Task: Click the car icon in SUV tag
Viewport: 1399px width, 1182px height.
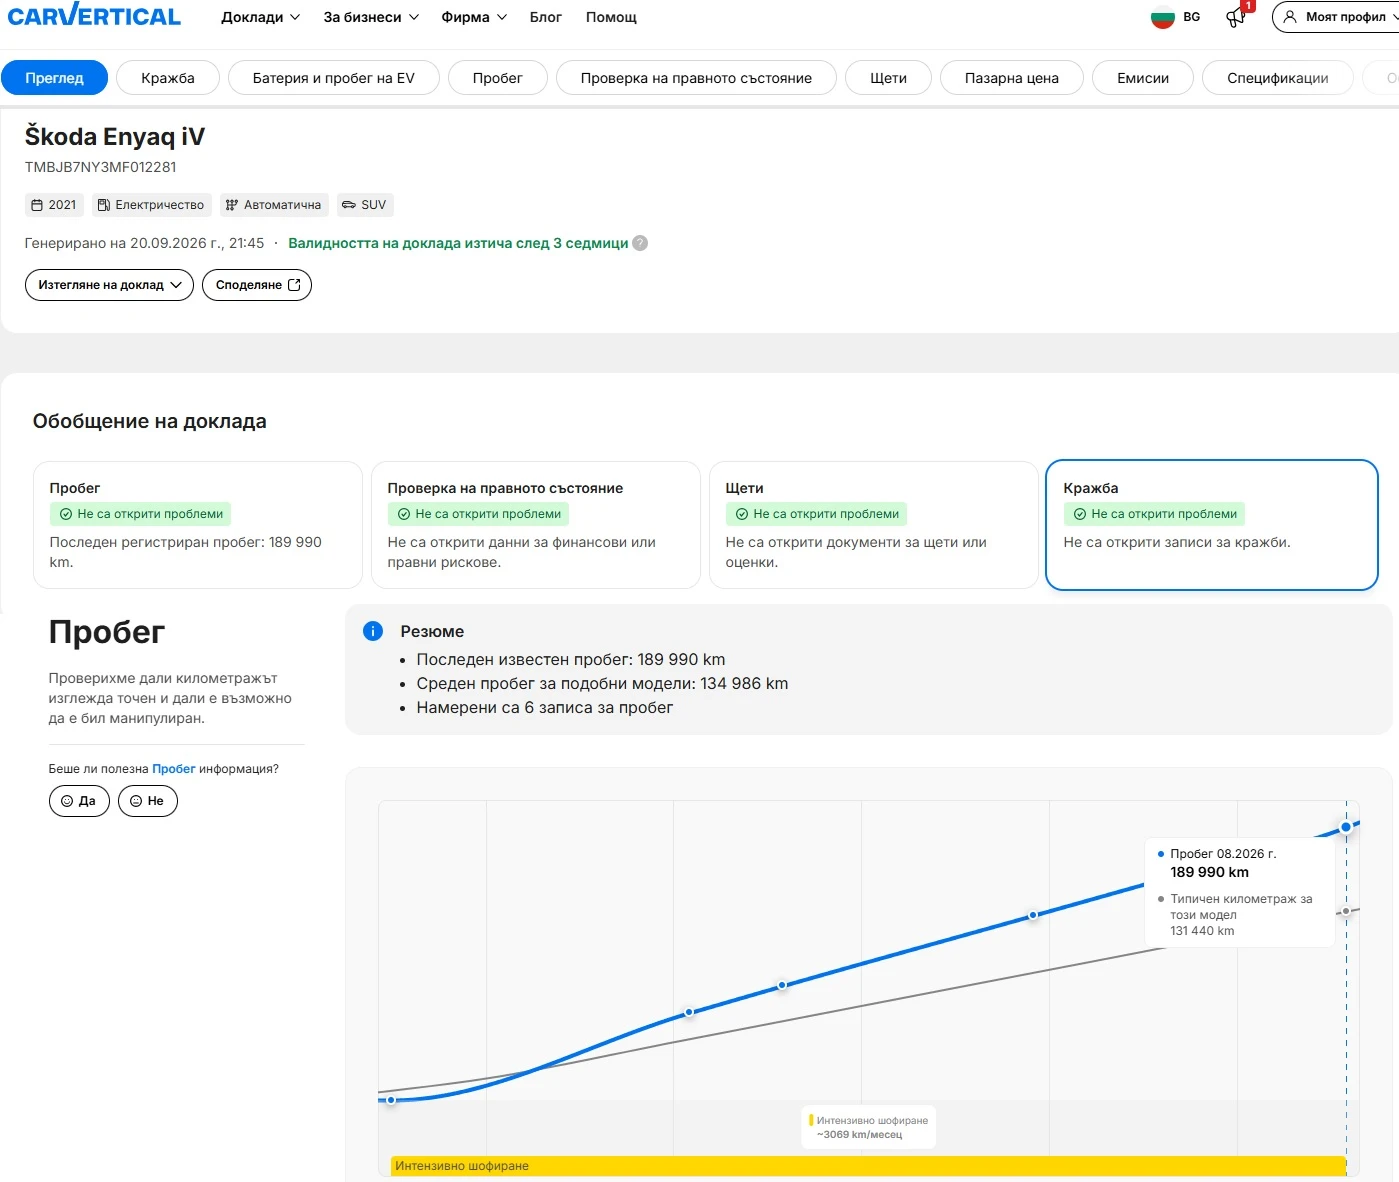Action: (348, 205)
